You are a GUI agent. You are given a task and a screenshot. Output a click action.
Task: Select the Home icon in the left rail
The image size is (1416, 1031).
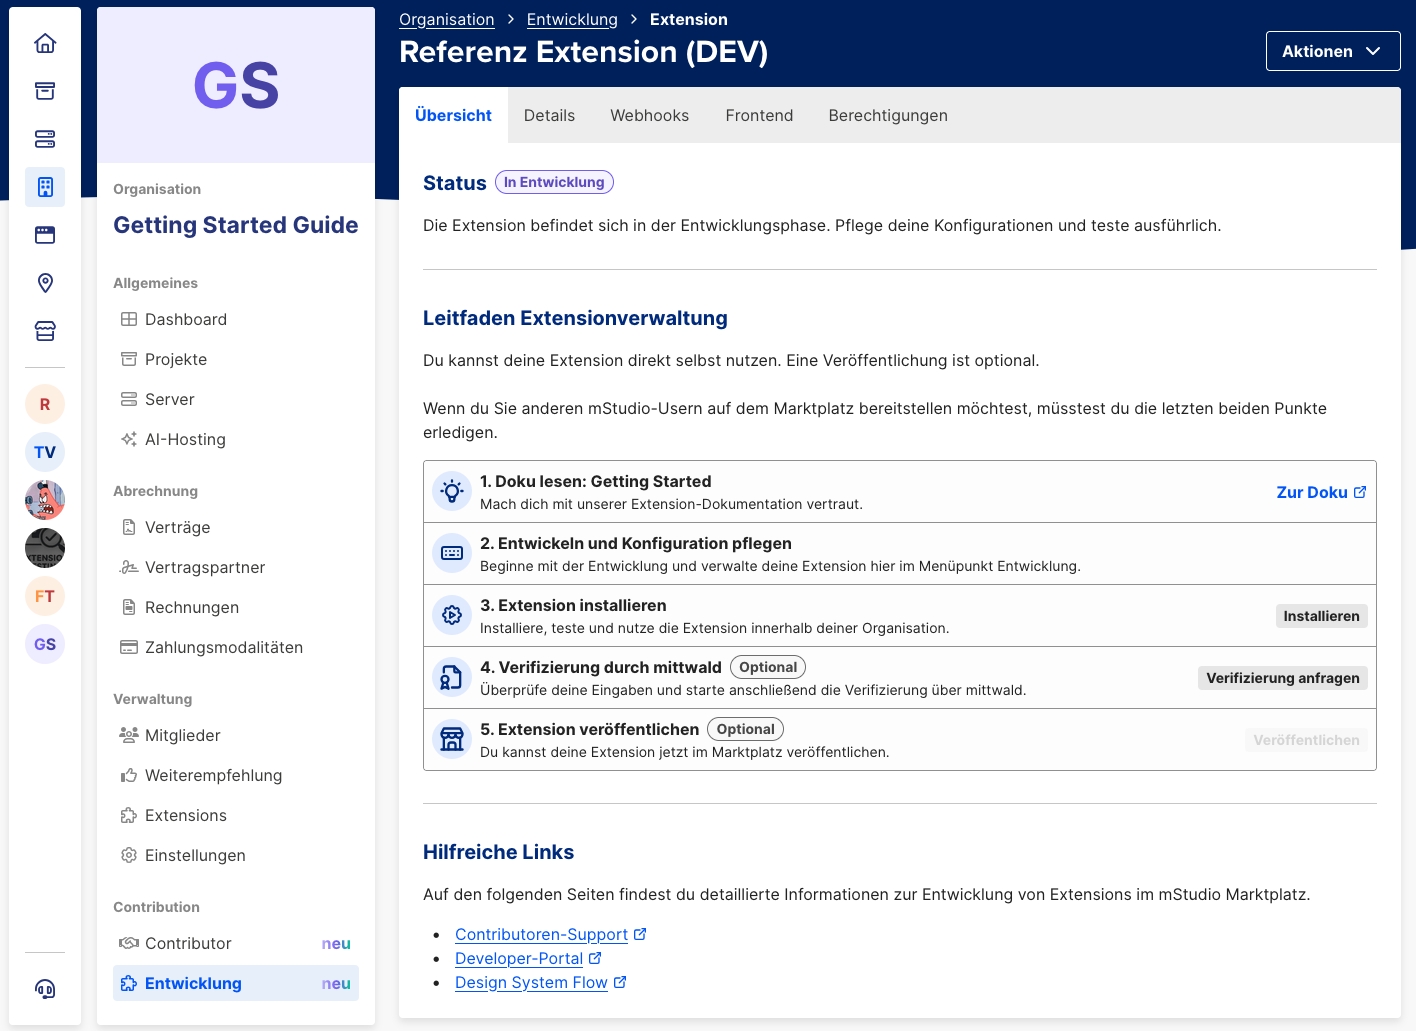(45, 43)
